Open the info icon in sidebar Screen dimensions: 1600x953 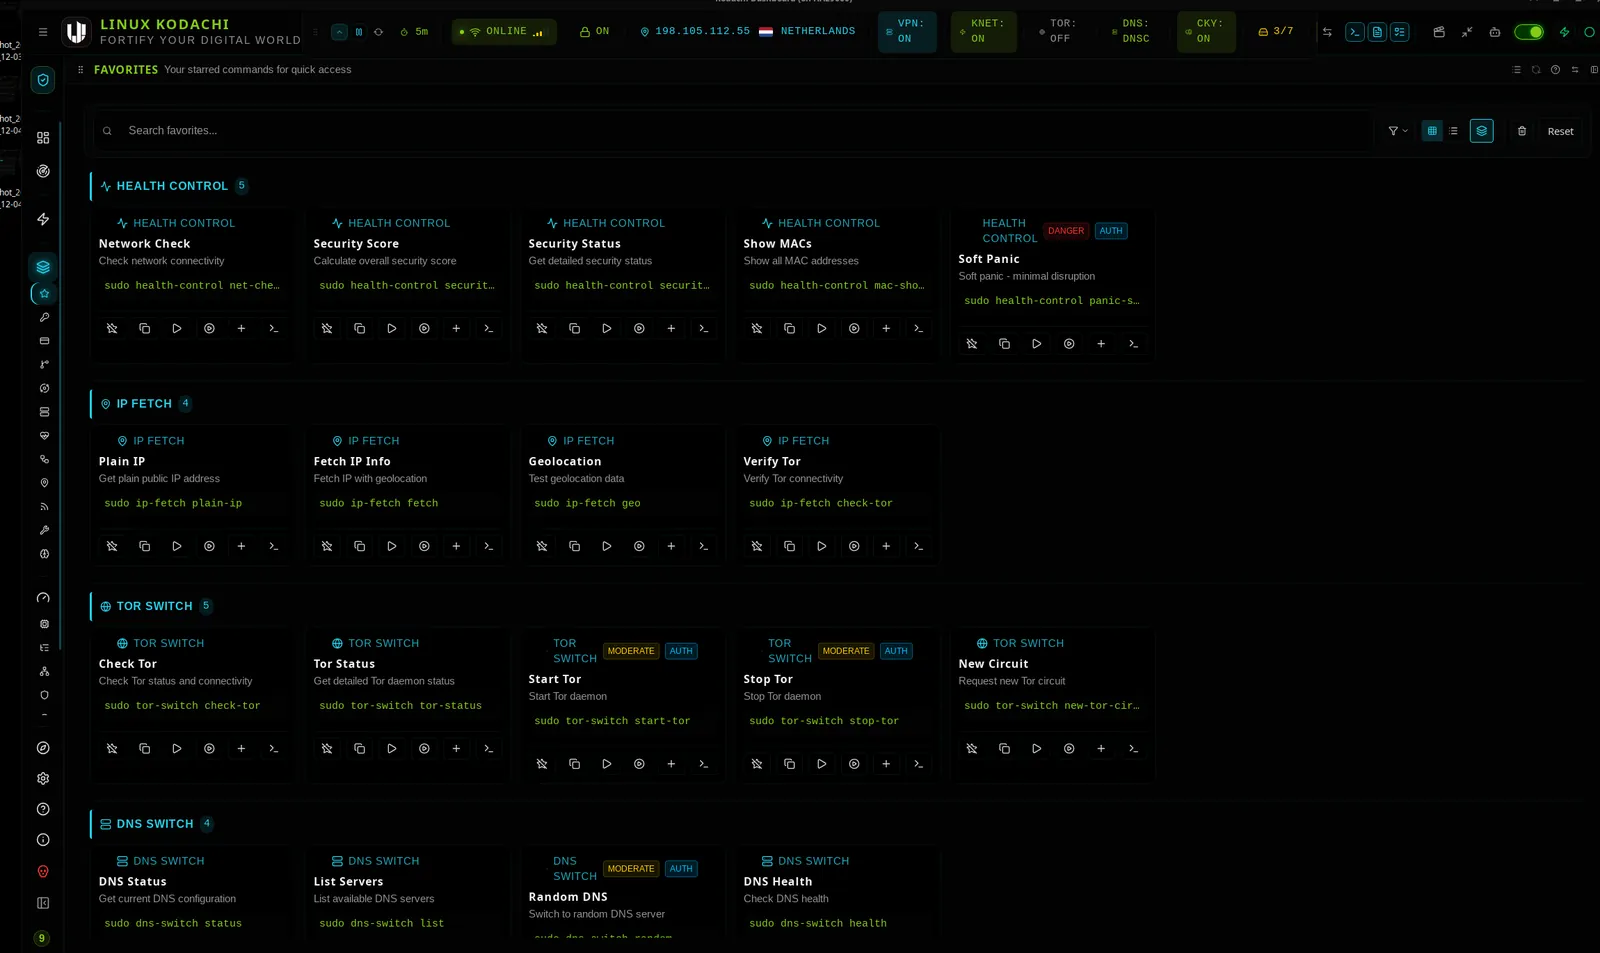click(43, 841)
